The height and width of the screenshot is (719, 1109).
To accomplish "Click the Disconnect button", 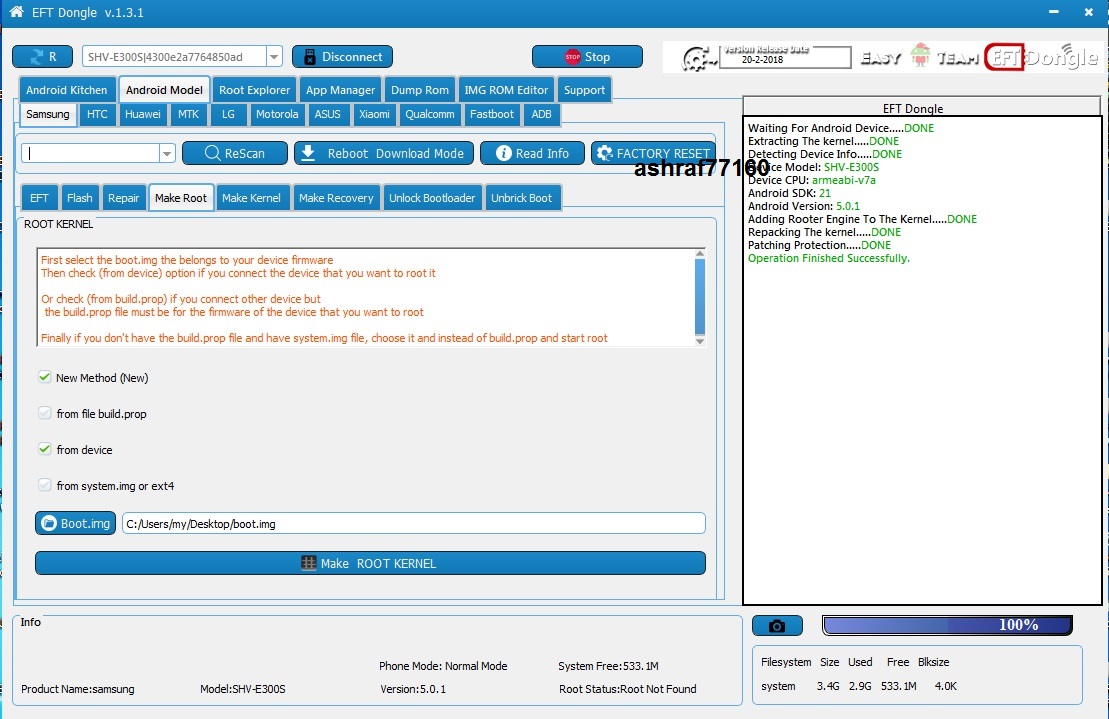I will (x=342, y=57).
